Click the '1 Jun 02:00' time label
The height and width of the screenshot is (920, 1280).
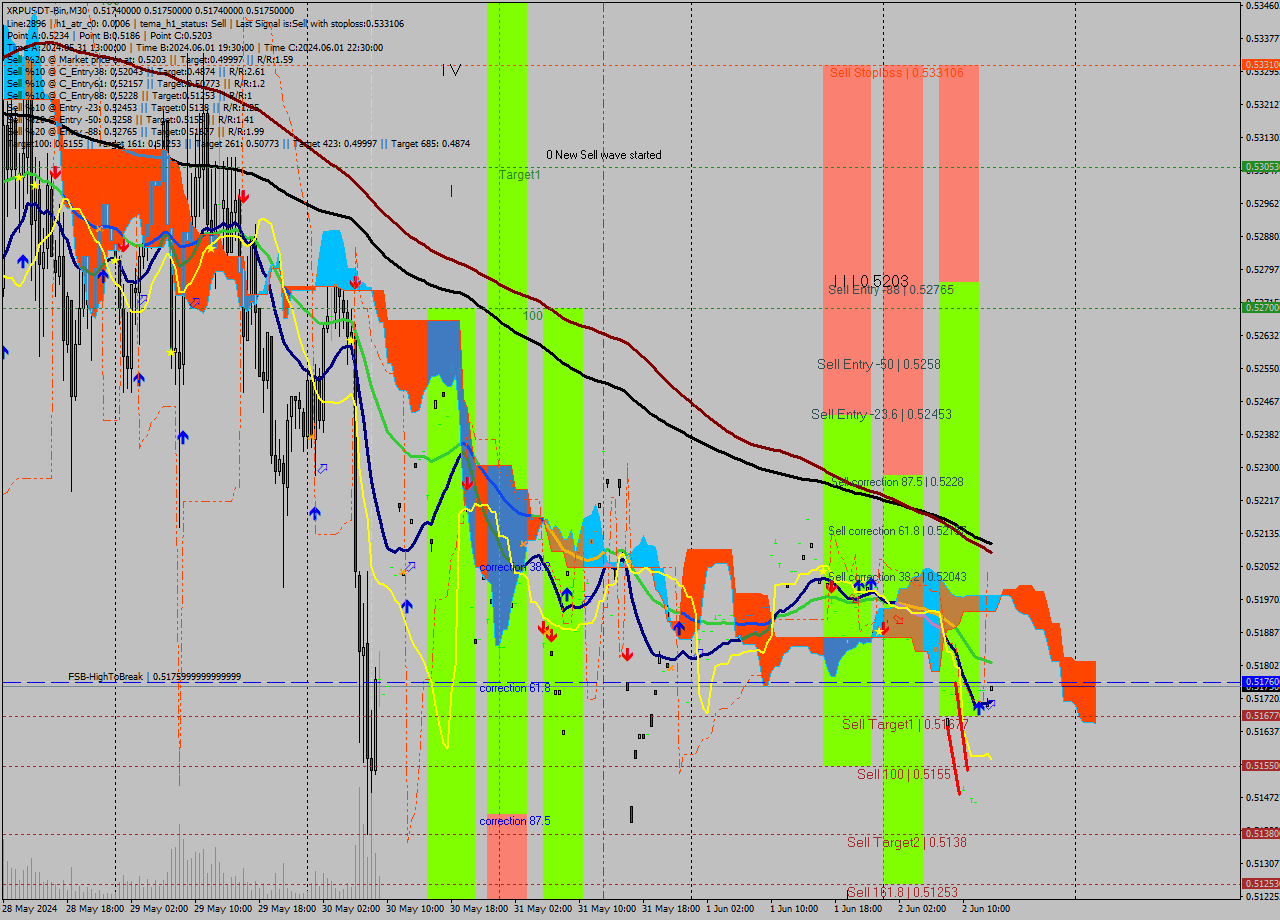[x=732, y=909]
